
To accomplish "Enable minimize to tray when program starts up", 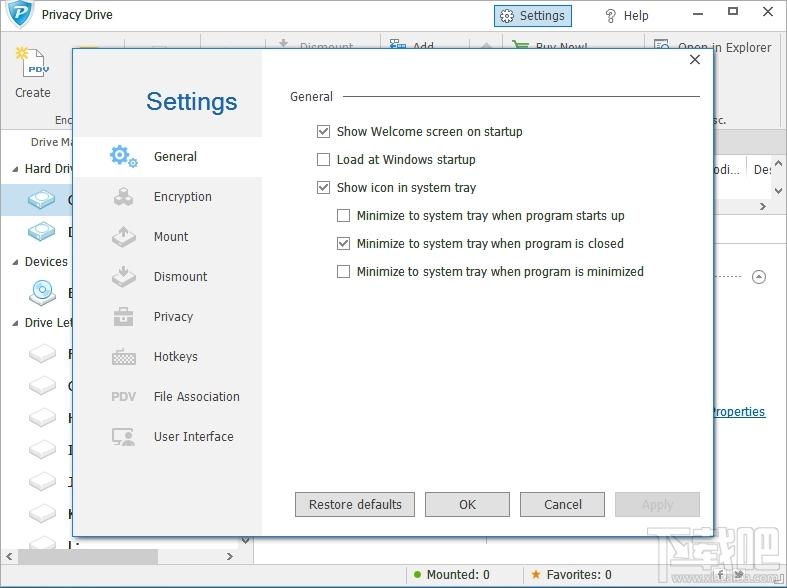I will (x=344, y=216).
